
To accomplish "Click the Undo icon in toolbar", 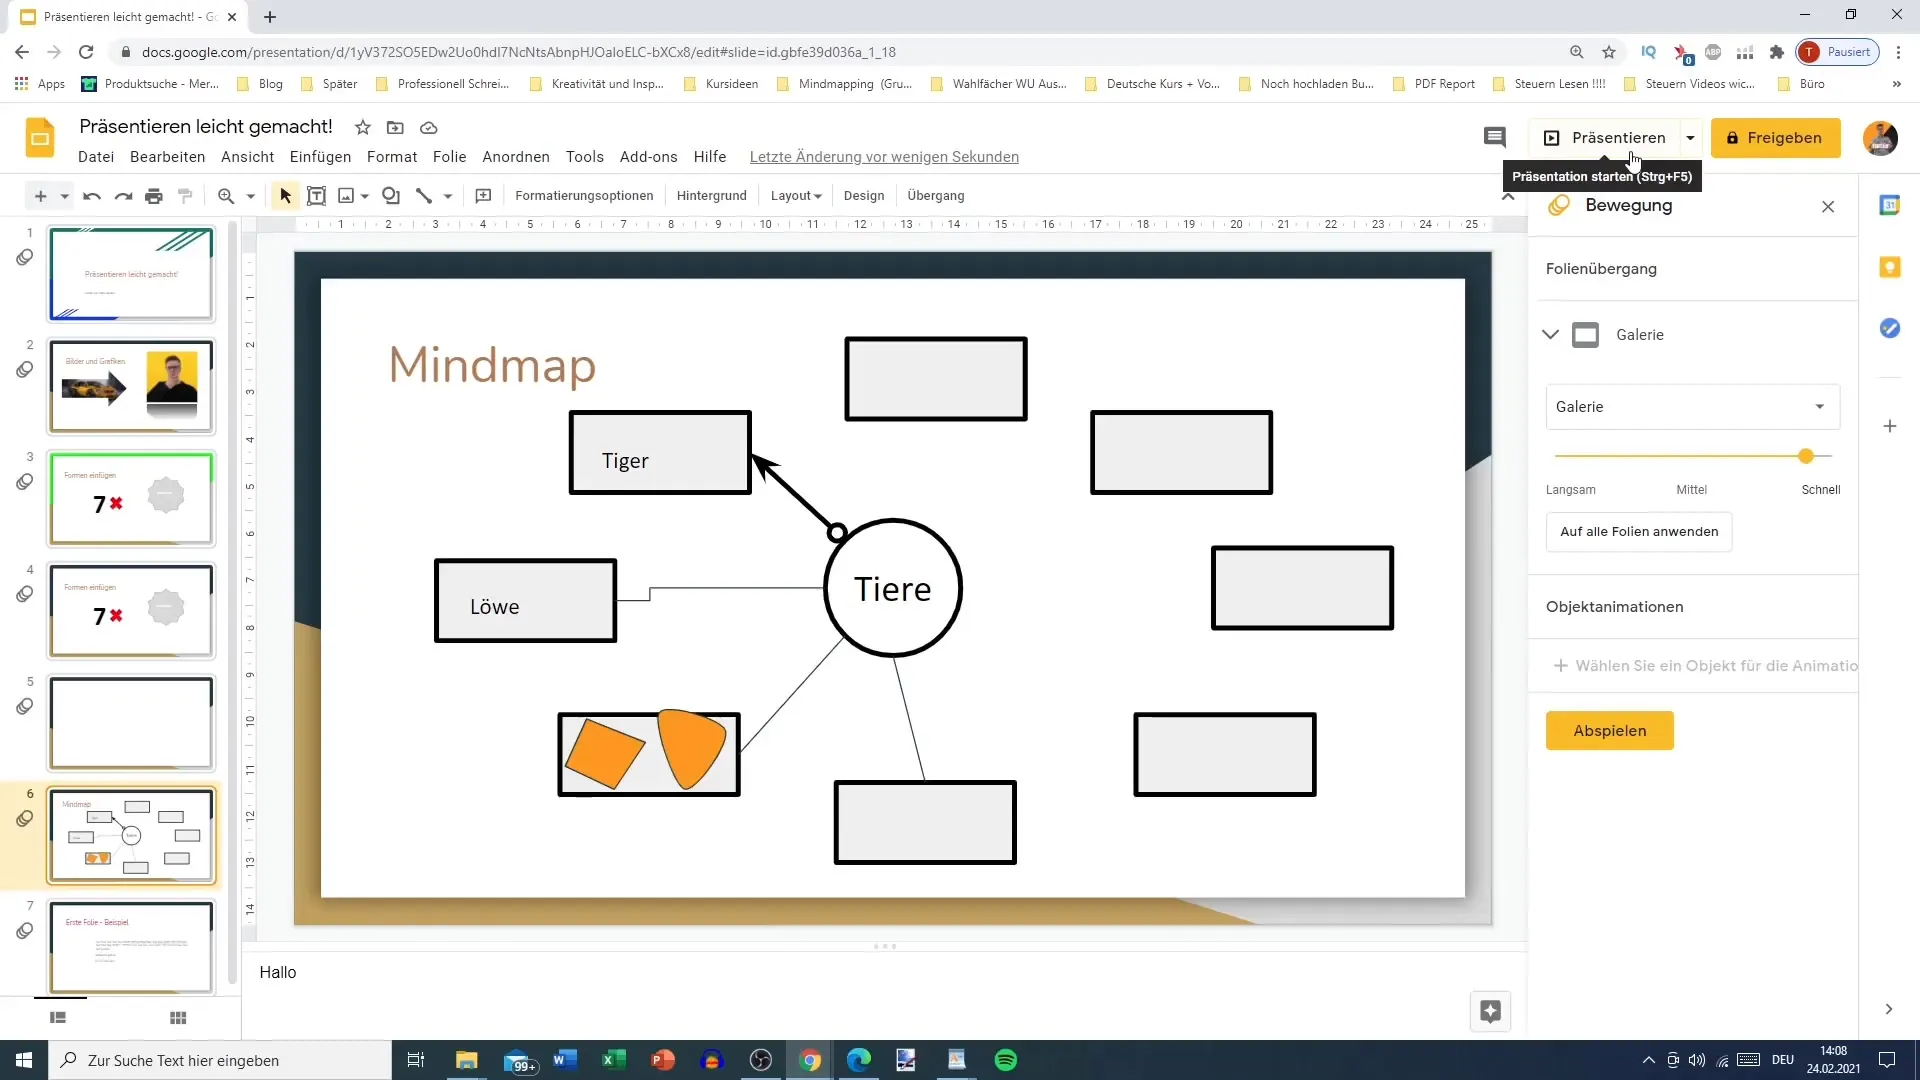I will pos(90,195).
